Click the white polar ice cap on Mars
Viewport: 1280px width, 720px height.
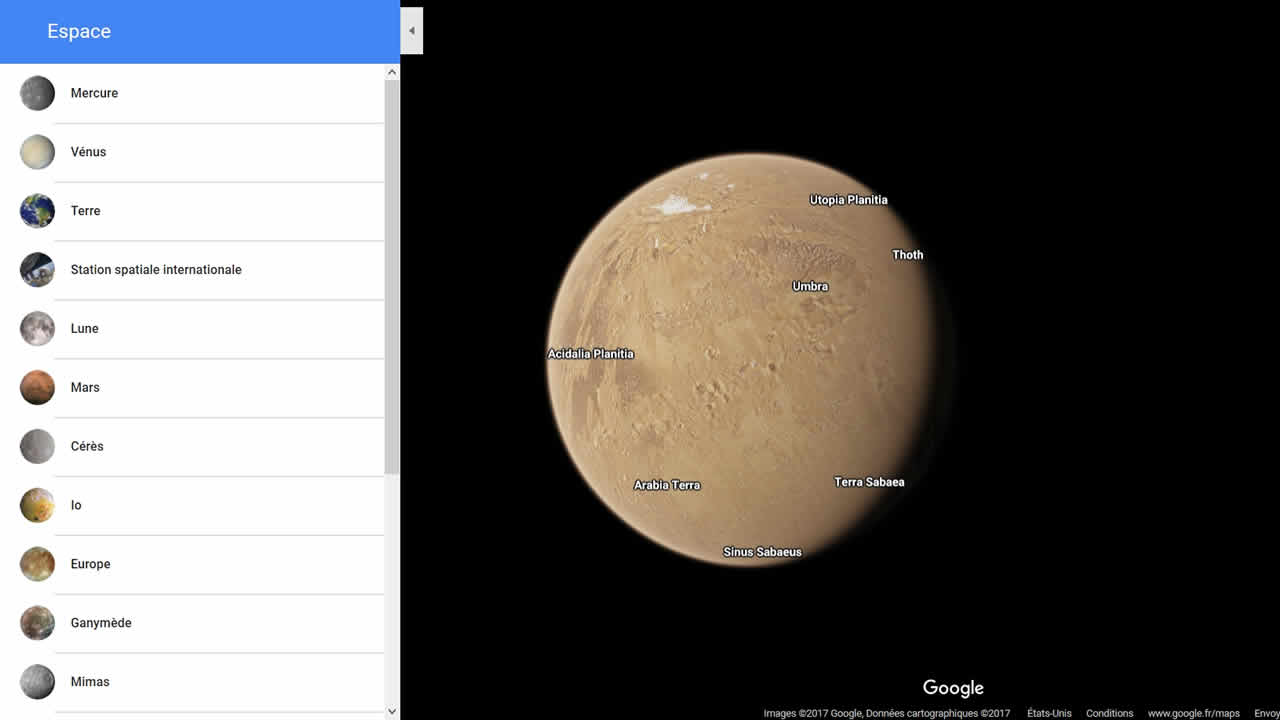coord(677,204)
